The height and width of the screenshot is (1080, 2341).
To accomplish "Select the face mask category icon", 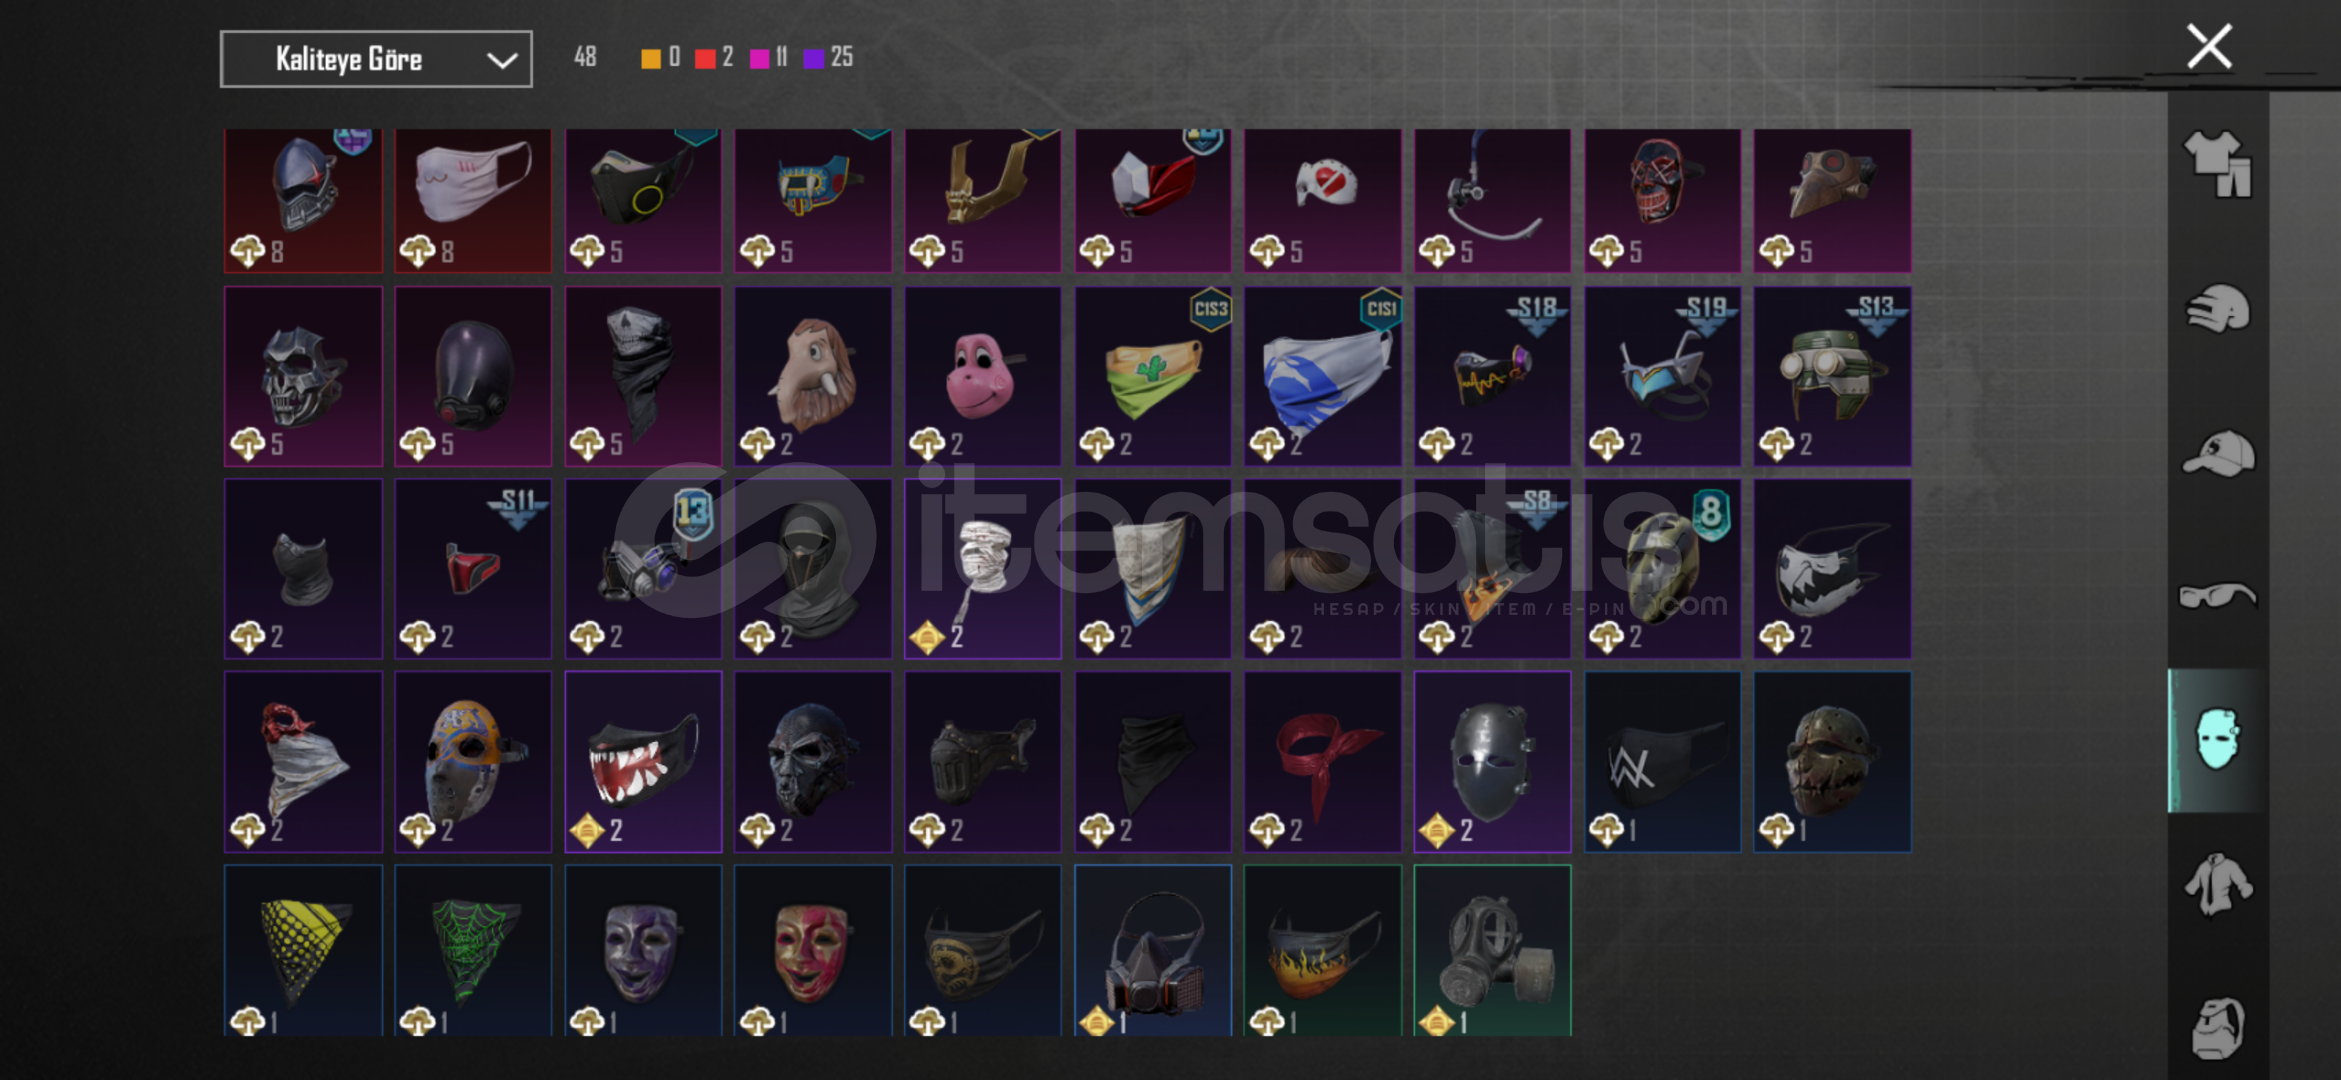I will 2217,741.
